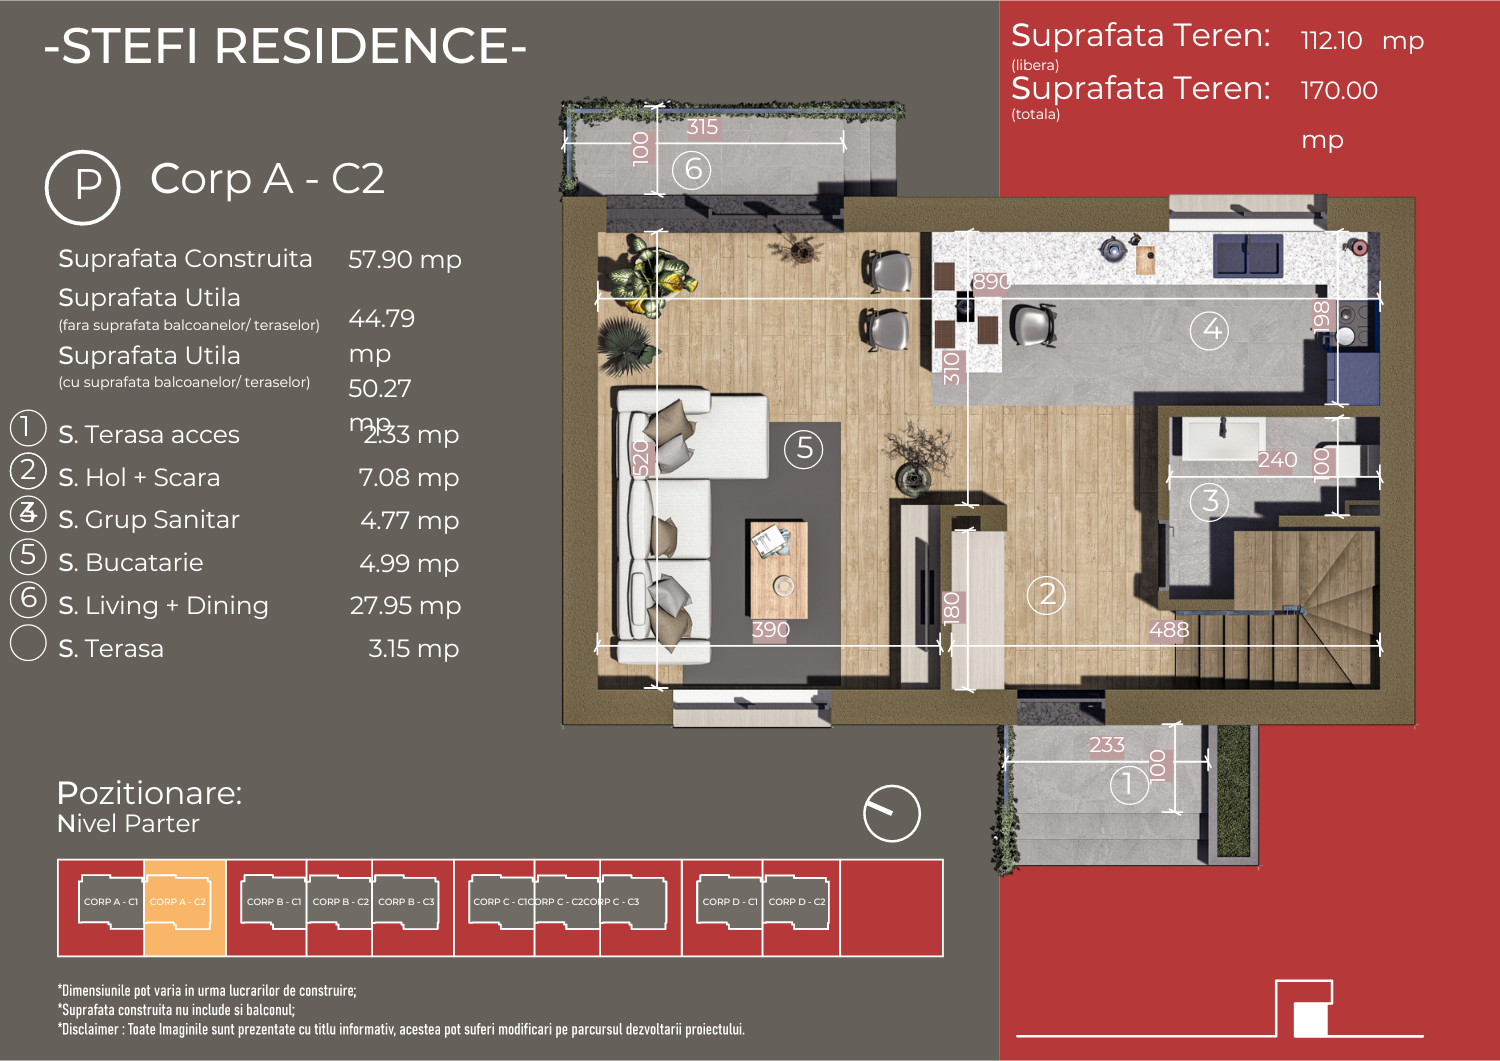
Task: Select the highlighted CORP A - C2 unit
Action: 178,902
